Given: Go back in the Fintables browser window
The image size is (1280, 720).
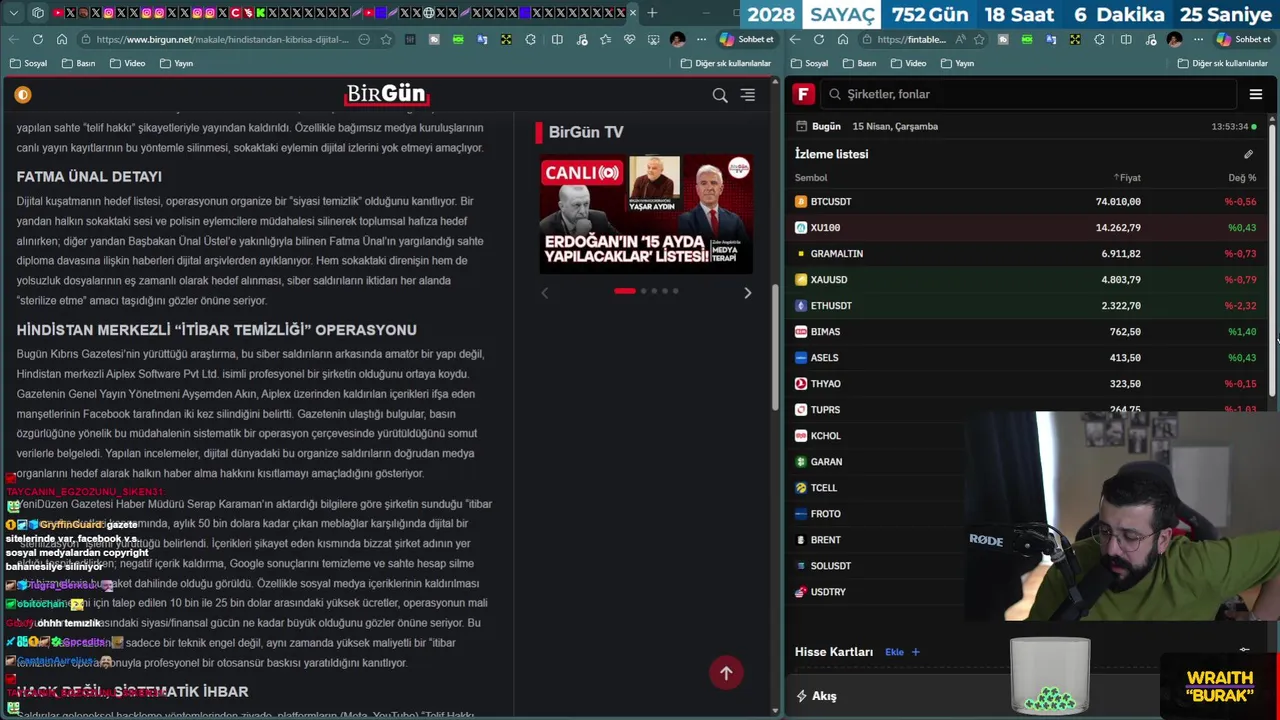Looking at the screenshot, I should (795, 40).
